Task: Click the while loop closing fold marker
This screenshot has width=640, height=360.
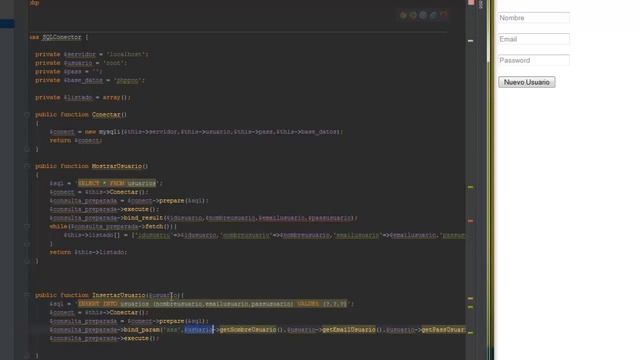Action: point(27,244)
